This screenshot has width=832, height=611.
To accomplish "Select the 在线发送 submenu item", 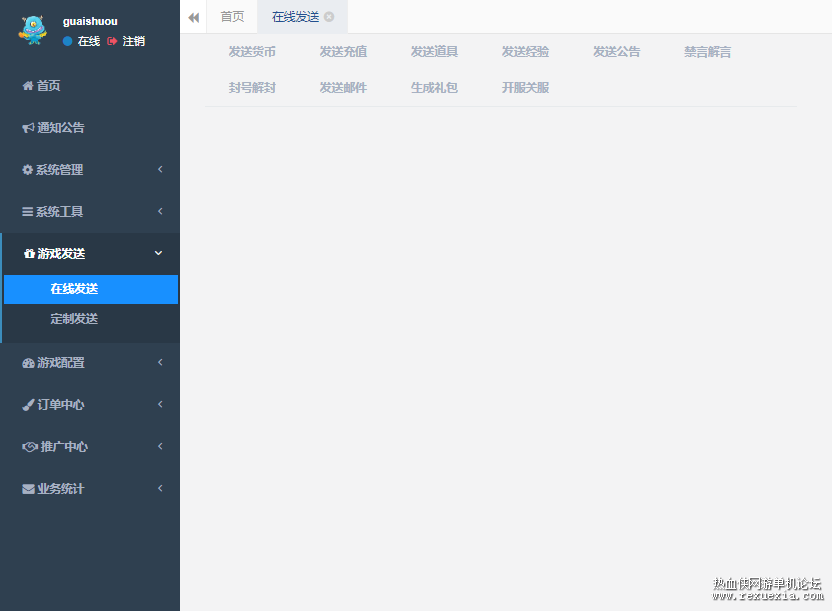I will [91, 289].
